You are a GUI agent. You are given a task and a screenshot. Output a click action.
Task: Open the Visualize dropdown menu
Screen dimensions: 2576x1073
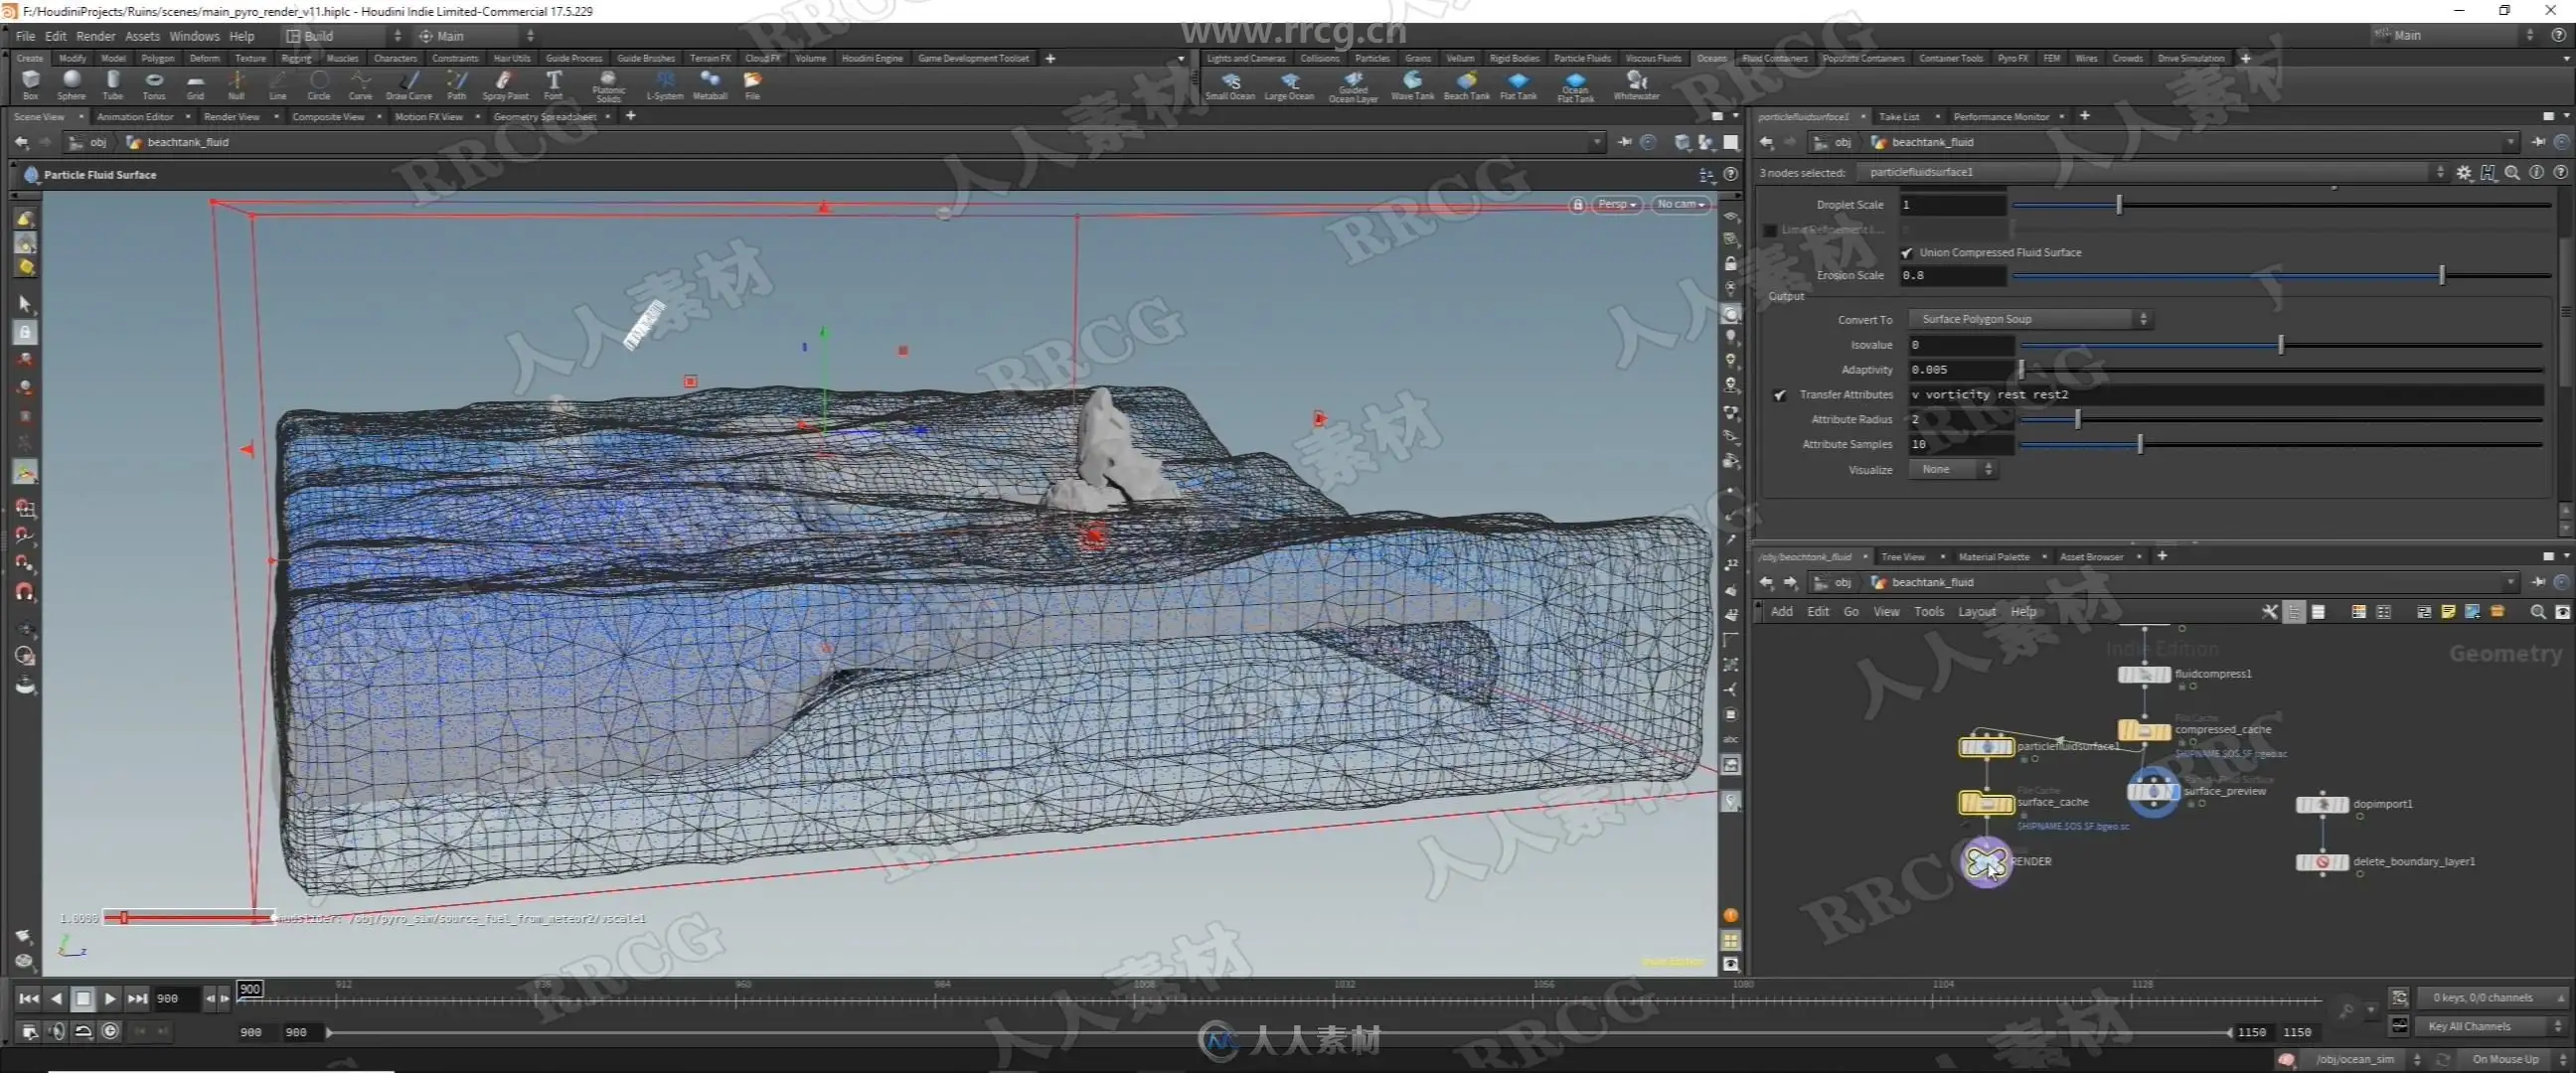coord(1951,470)
